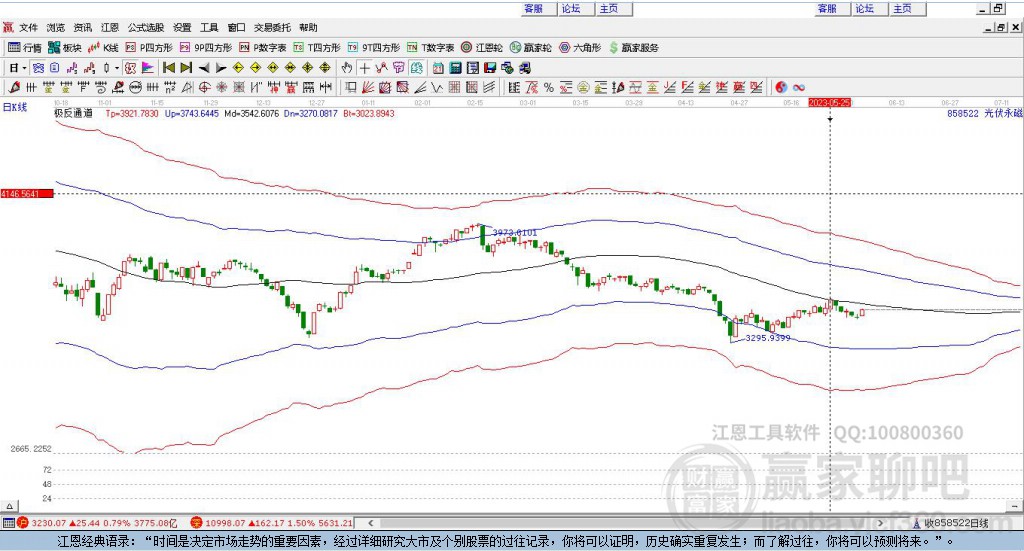The image size is (1024, 551).
Task: Click the red-blue yin-yang icon
Action: [x=781, y=87]
